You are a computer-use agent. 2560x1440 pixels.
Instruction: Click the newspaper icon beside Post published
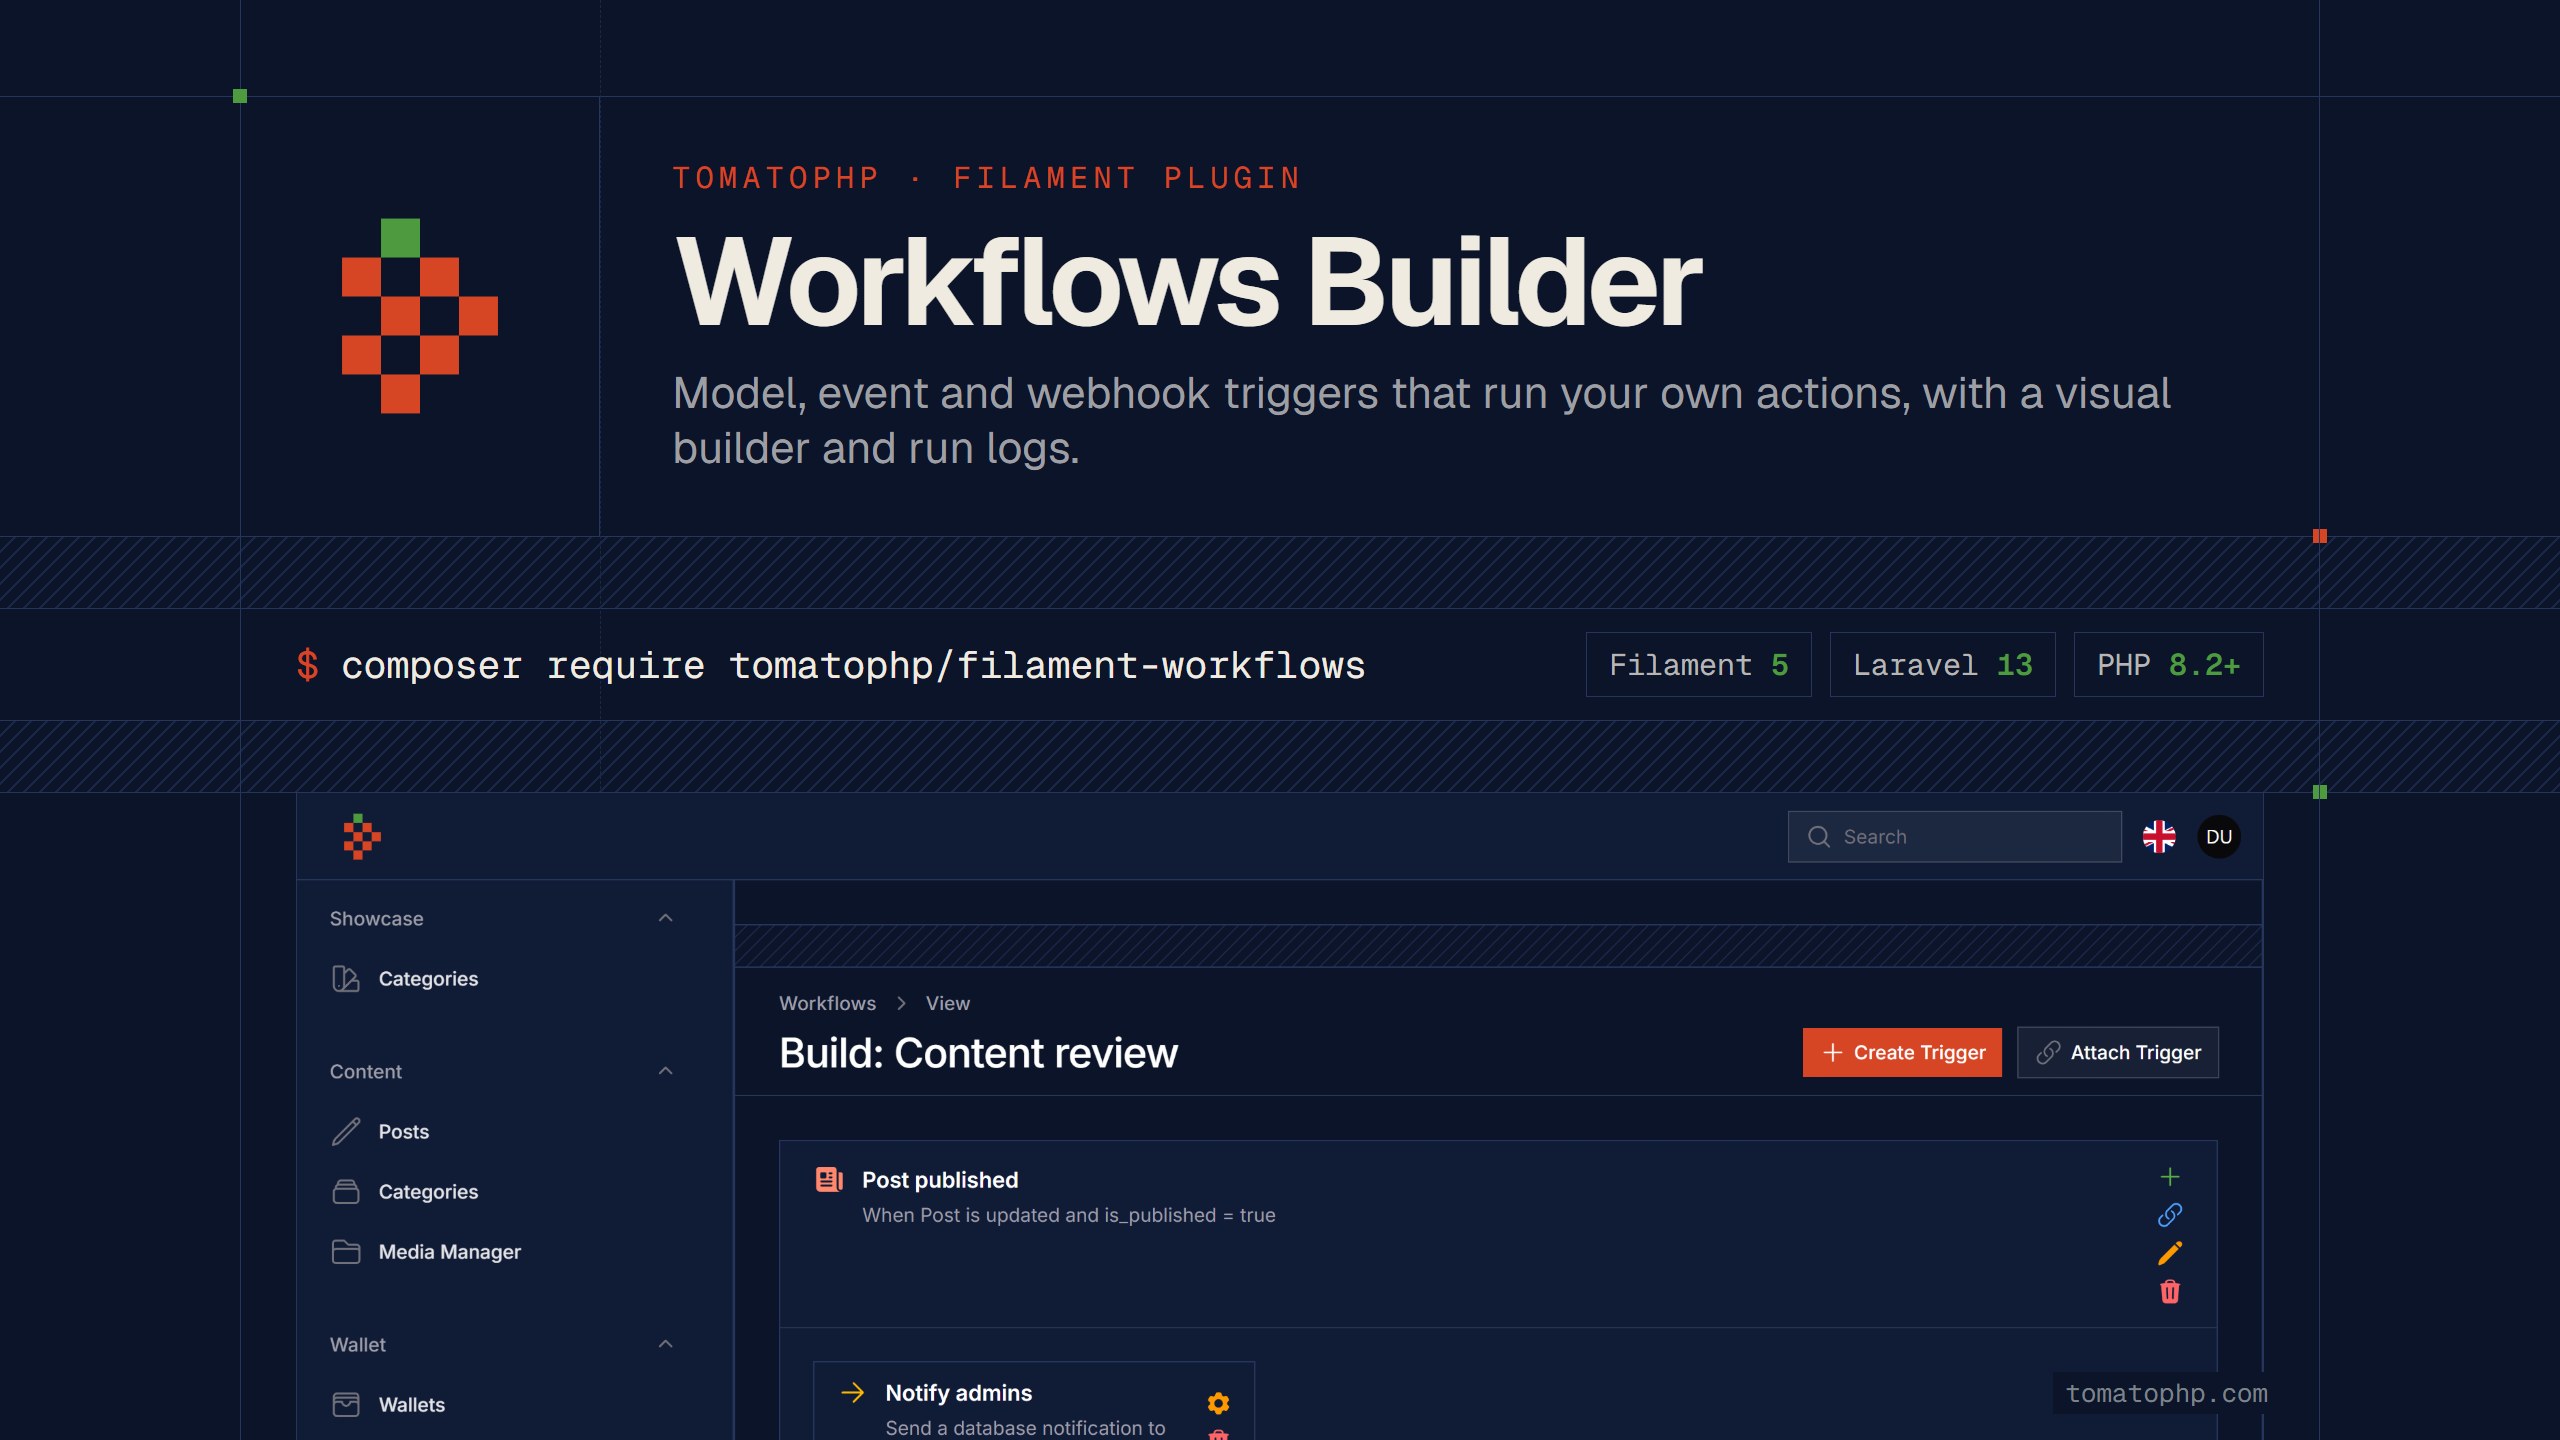829,1180
